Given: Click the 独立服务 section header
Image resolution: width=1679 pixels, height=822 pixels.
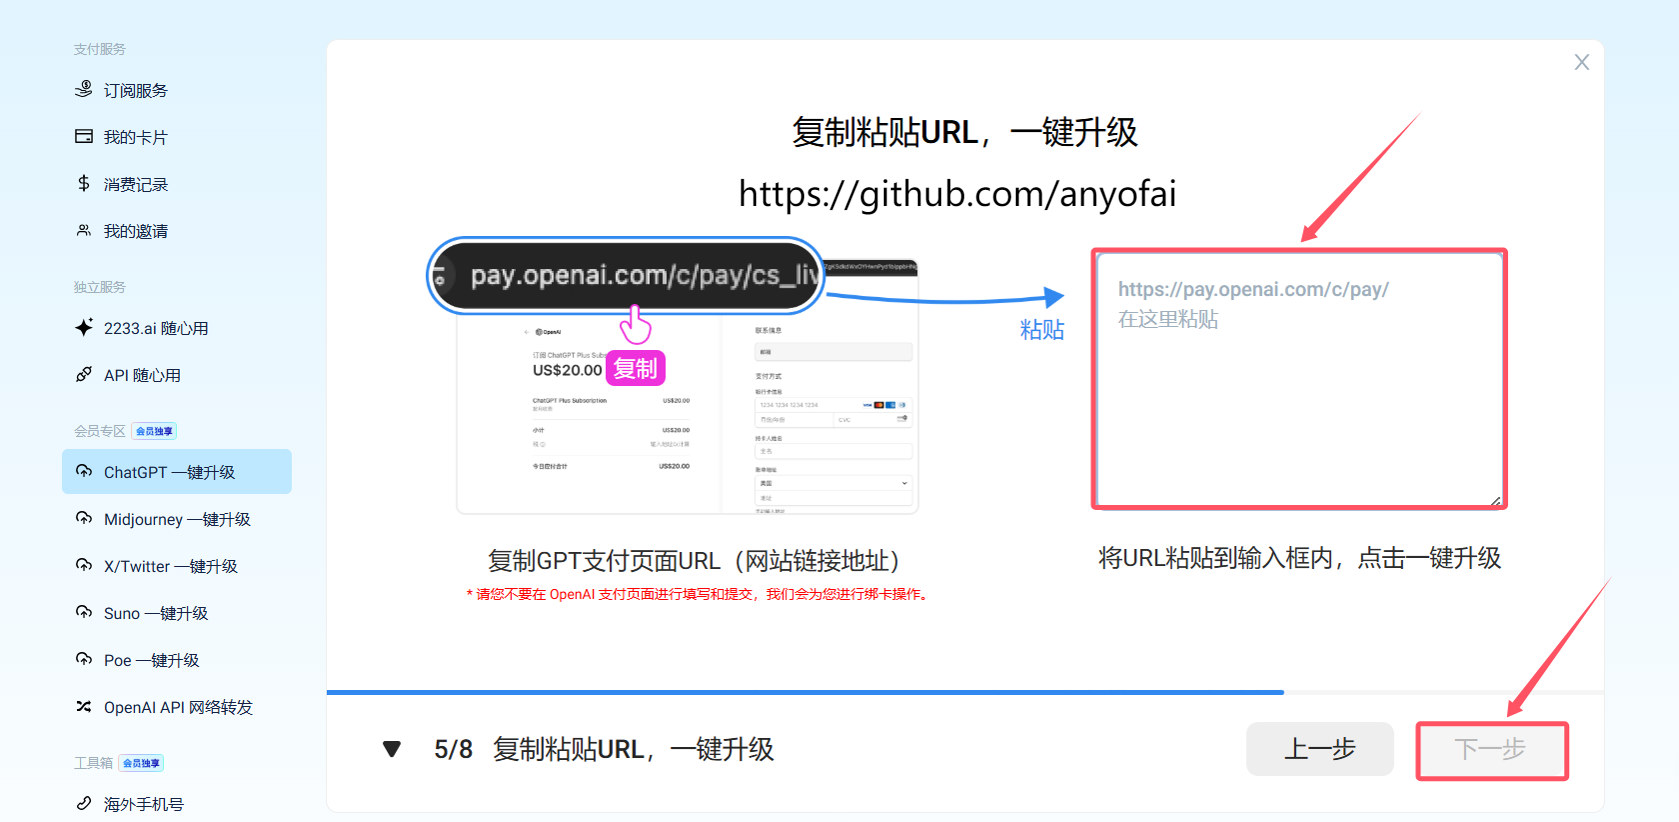Looking at the screenshot, I should coord(99,287).
